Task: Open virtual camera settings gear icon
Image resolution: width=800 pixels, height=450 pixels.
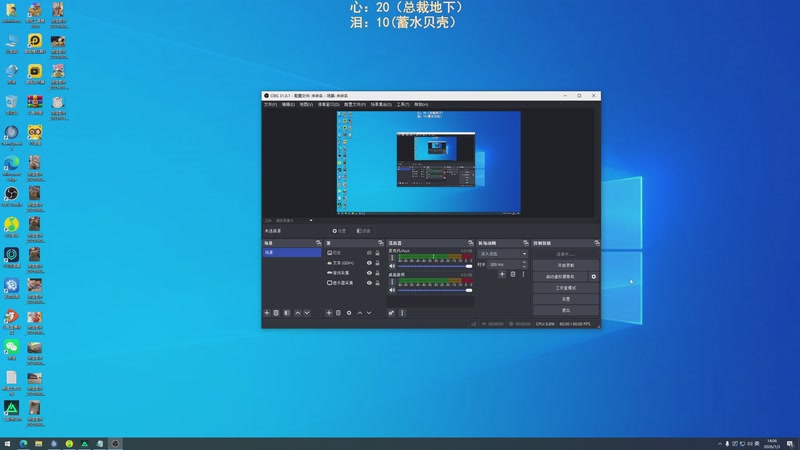Action: point(593,277)
